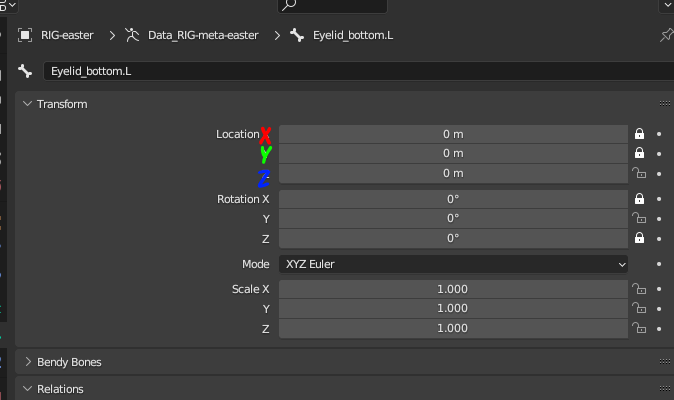The image size is (674, 400).
Task: Animate Scale Z via its keyframe dot
Action: point(659,329)
